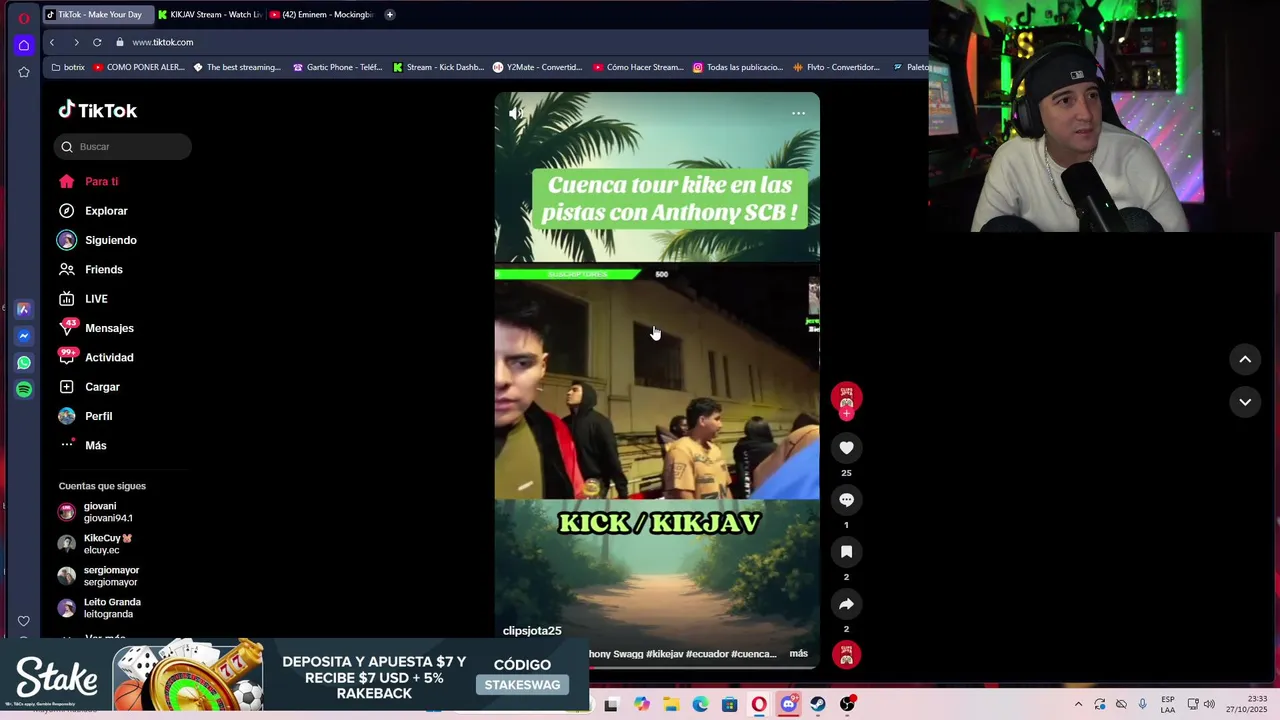Open Cargar upload page
The height and width of the screenshot is (720, 1280).
point(90,387)
